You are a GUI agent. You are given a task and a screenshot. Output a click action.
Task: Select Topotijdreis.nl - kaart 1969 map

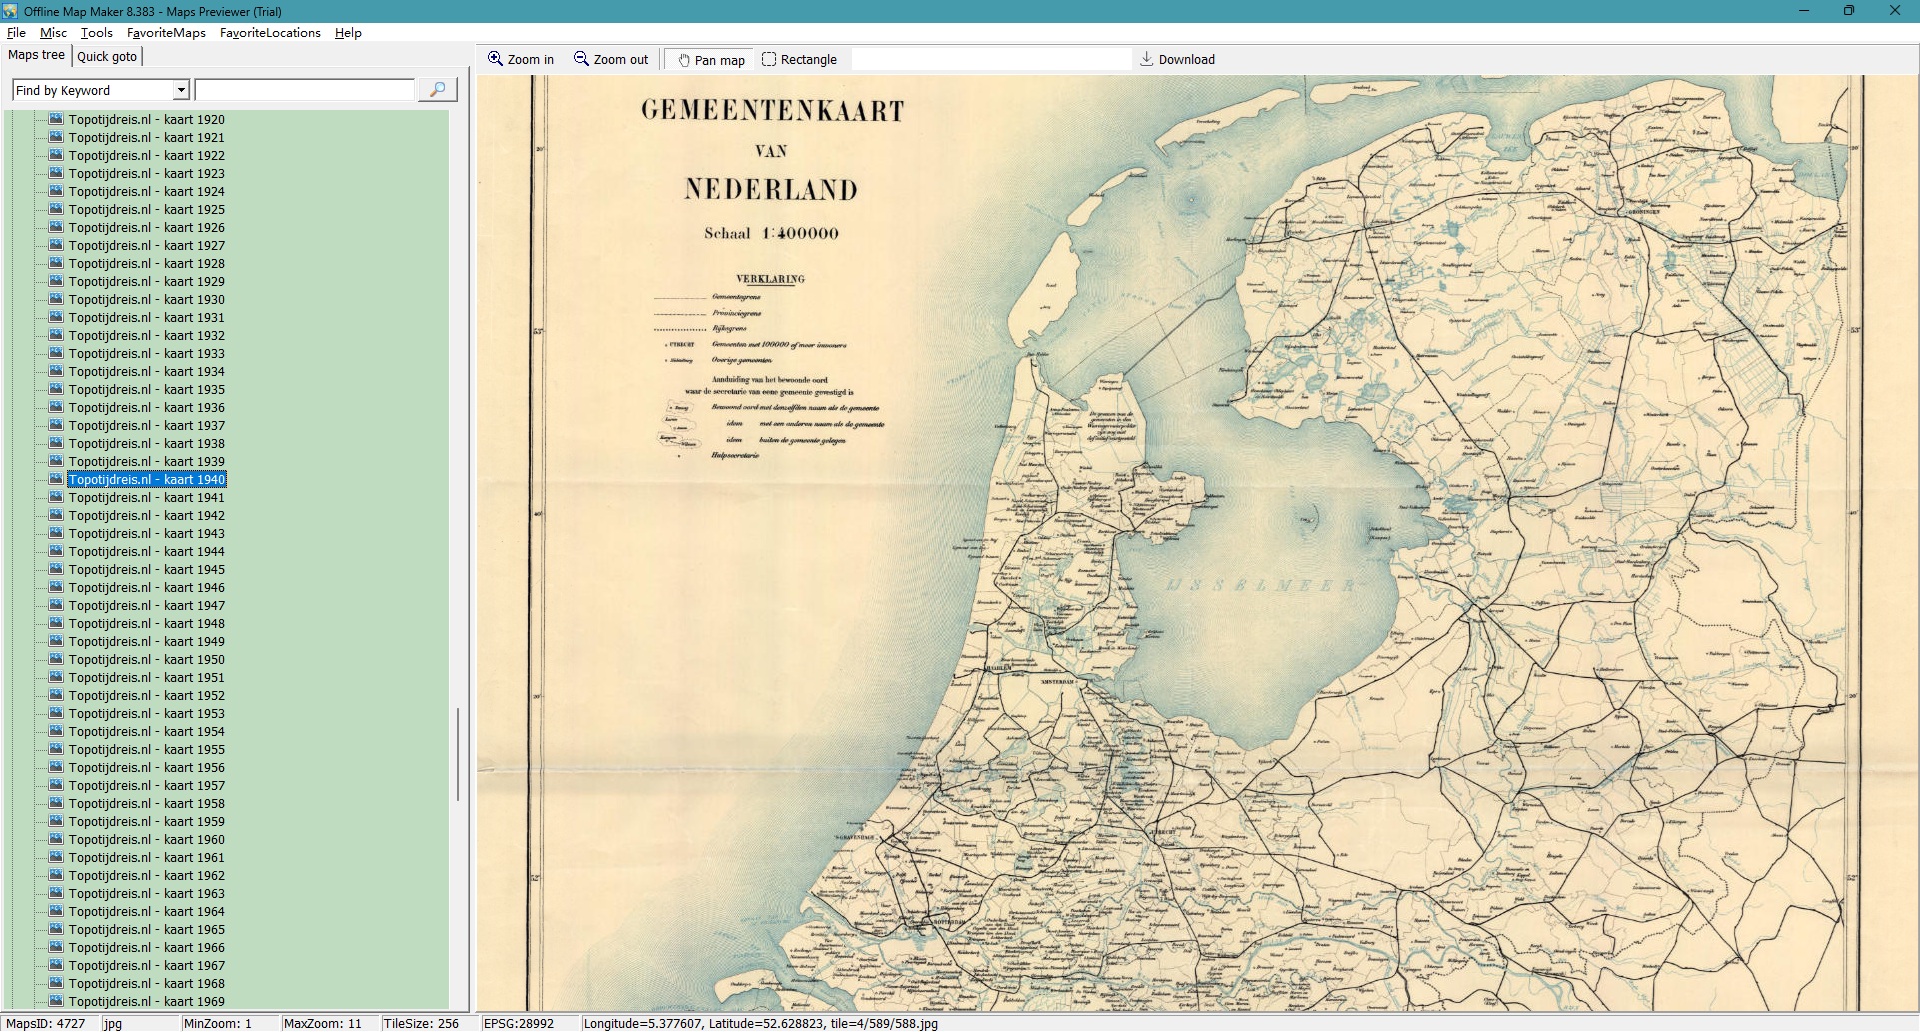146,1001
